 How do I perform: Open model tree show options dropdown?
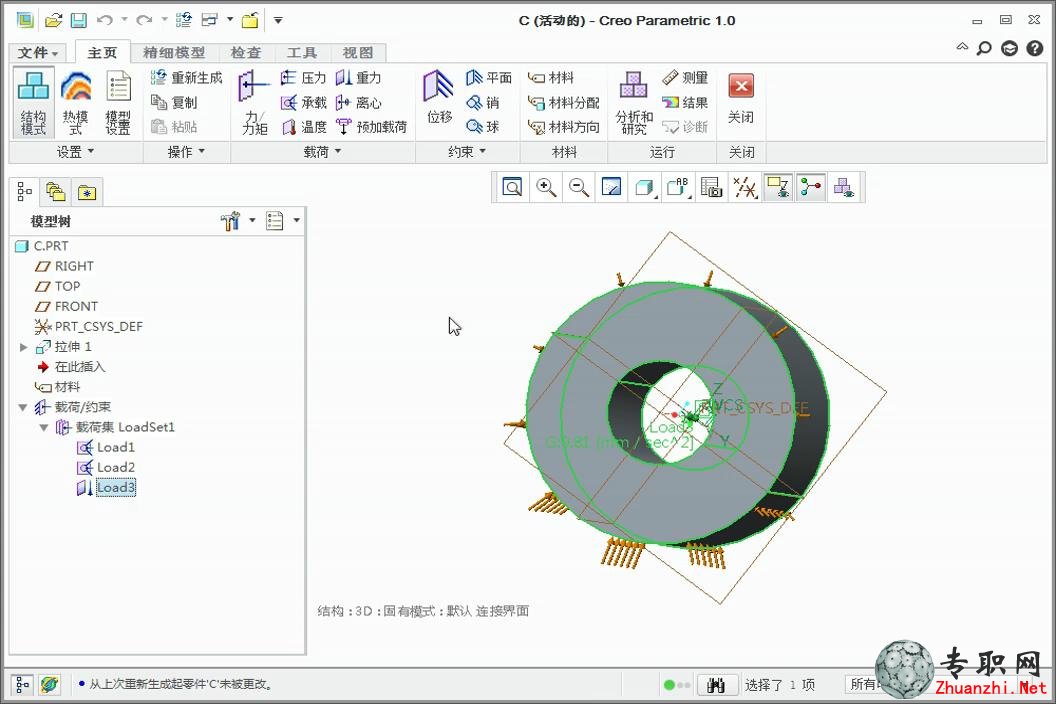point(296,220)
